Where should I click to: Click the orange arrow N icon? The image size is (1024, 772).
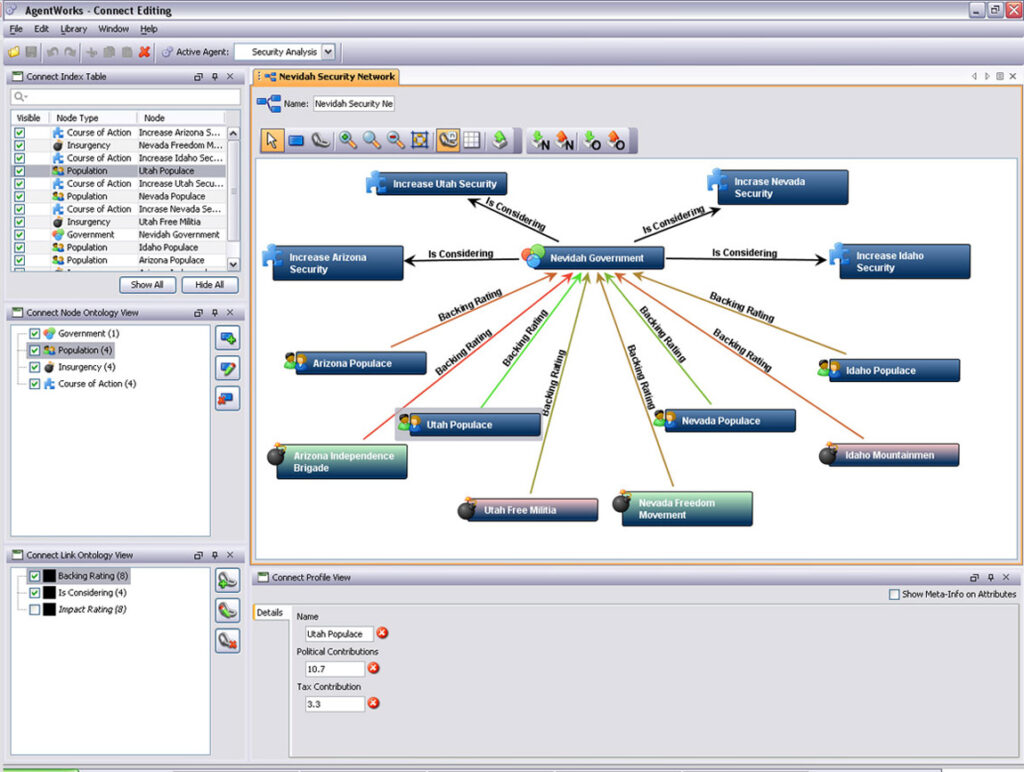coord(565,140)
